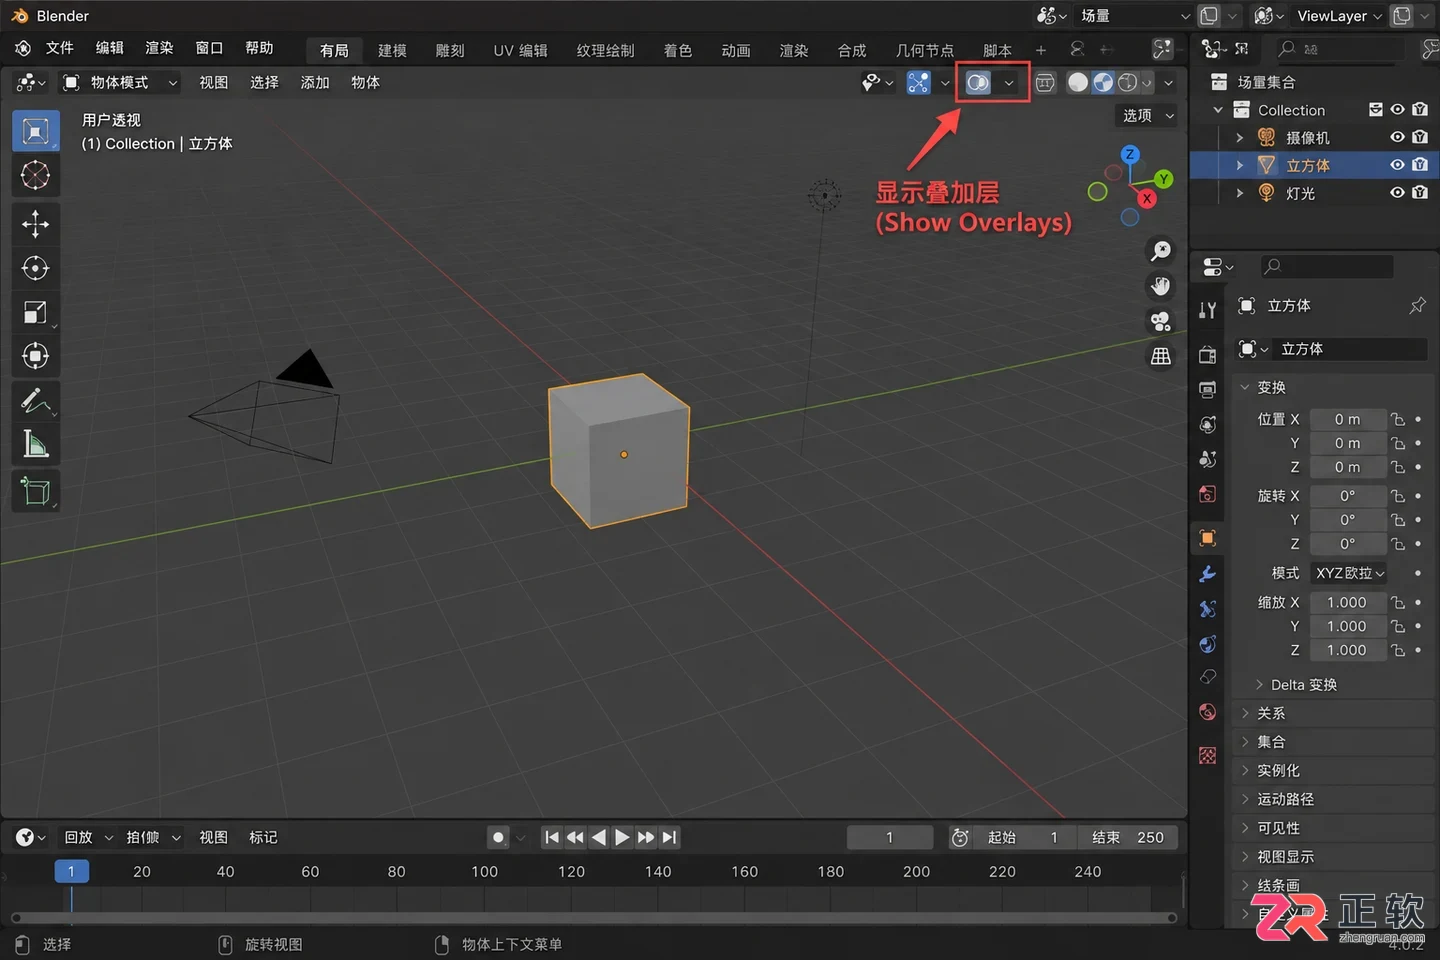The width and height of the screenshot is (1440, 960).
Task: Open the Material properties tab
Action: (1208, 712)
